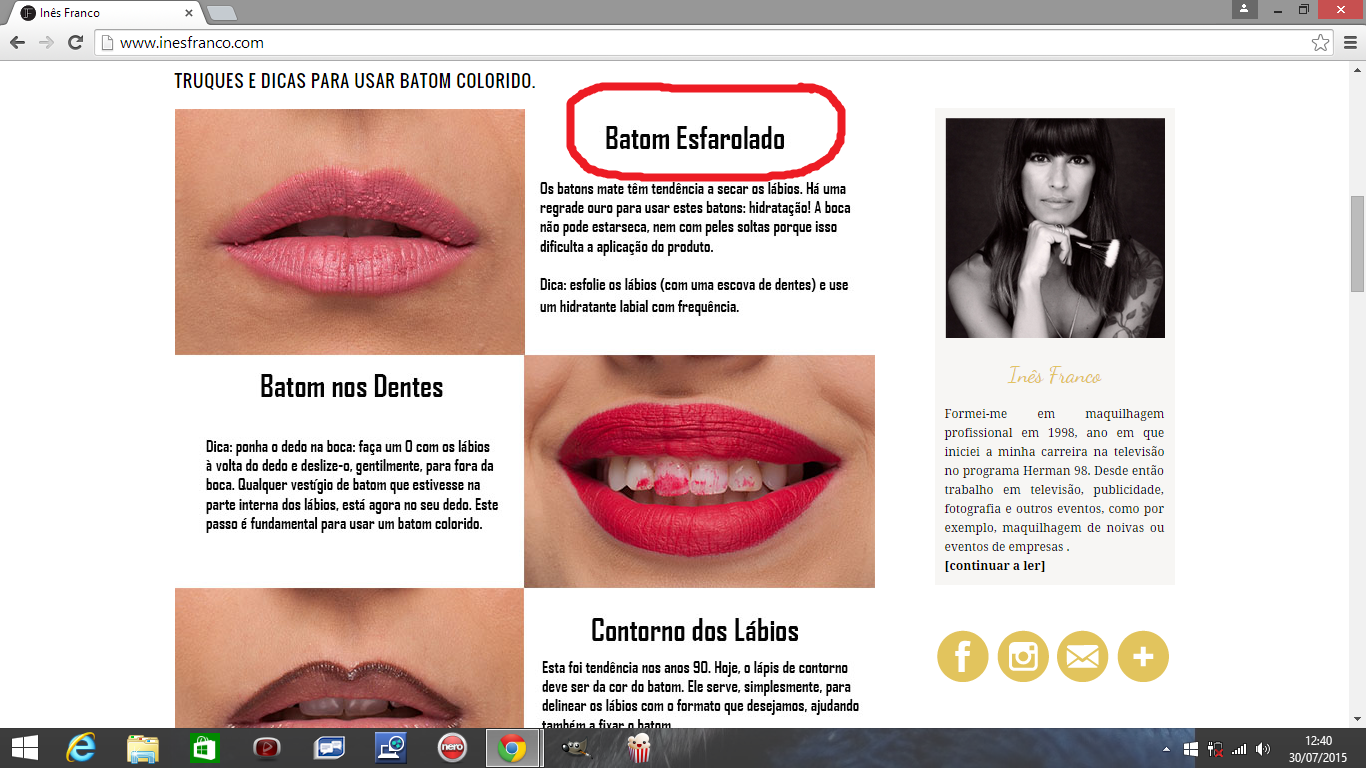This screenshot has height=768, width=1366.
Task: Launch Nero from the taskbar
Action: [x=452, y=748]
